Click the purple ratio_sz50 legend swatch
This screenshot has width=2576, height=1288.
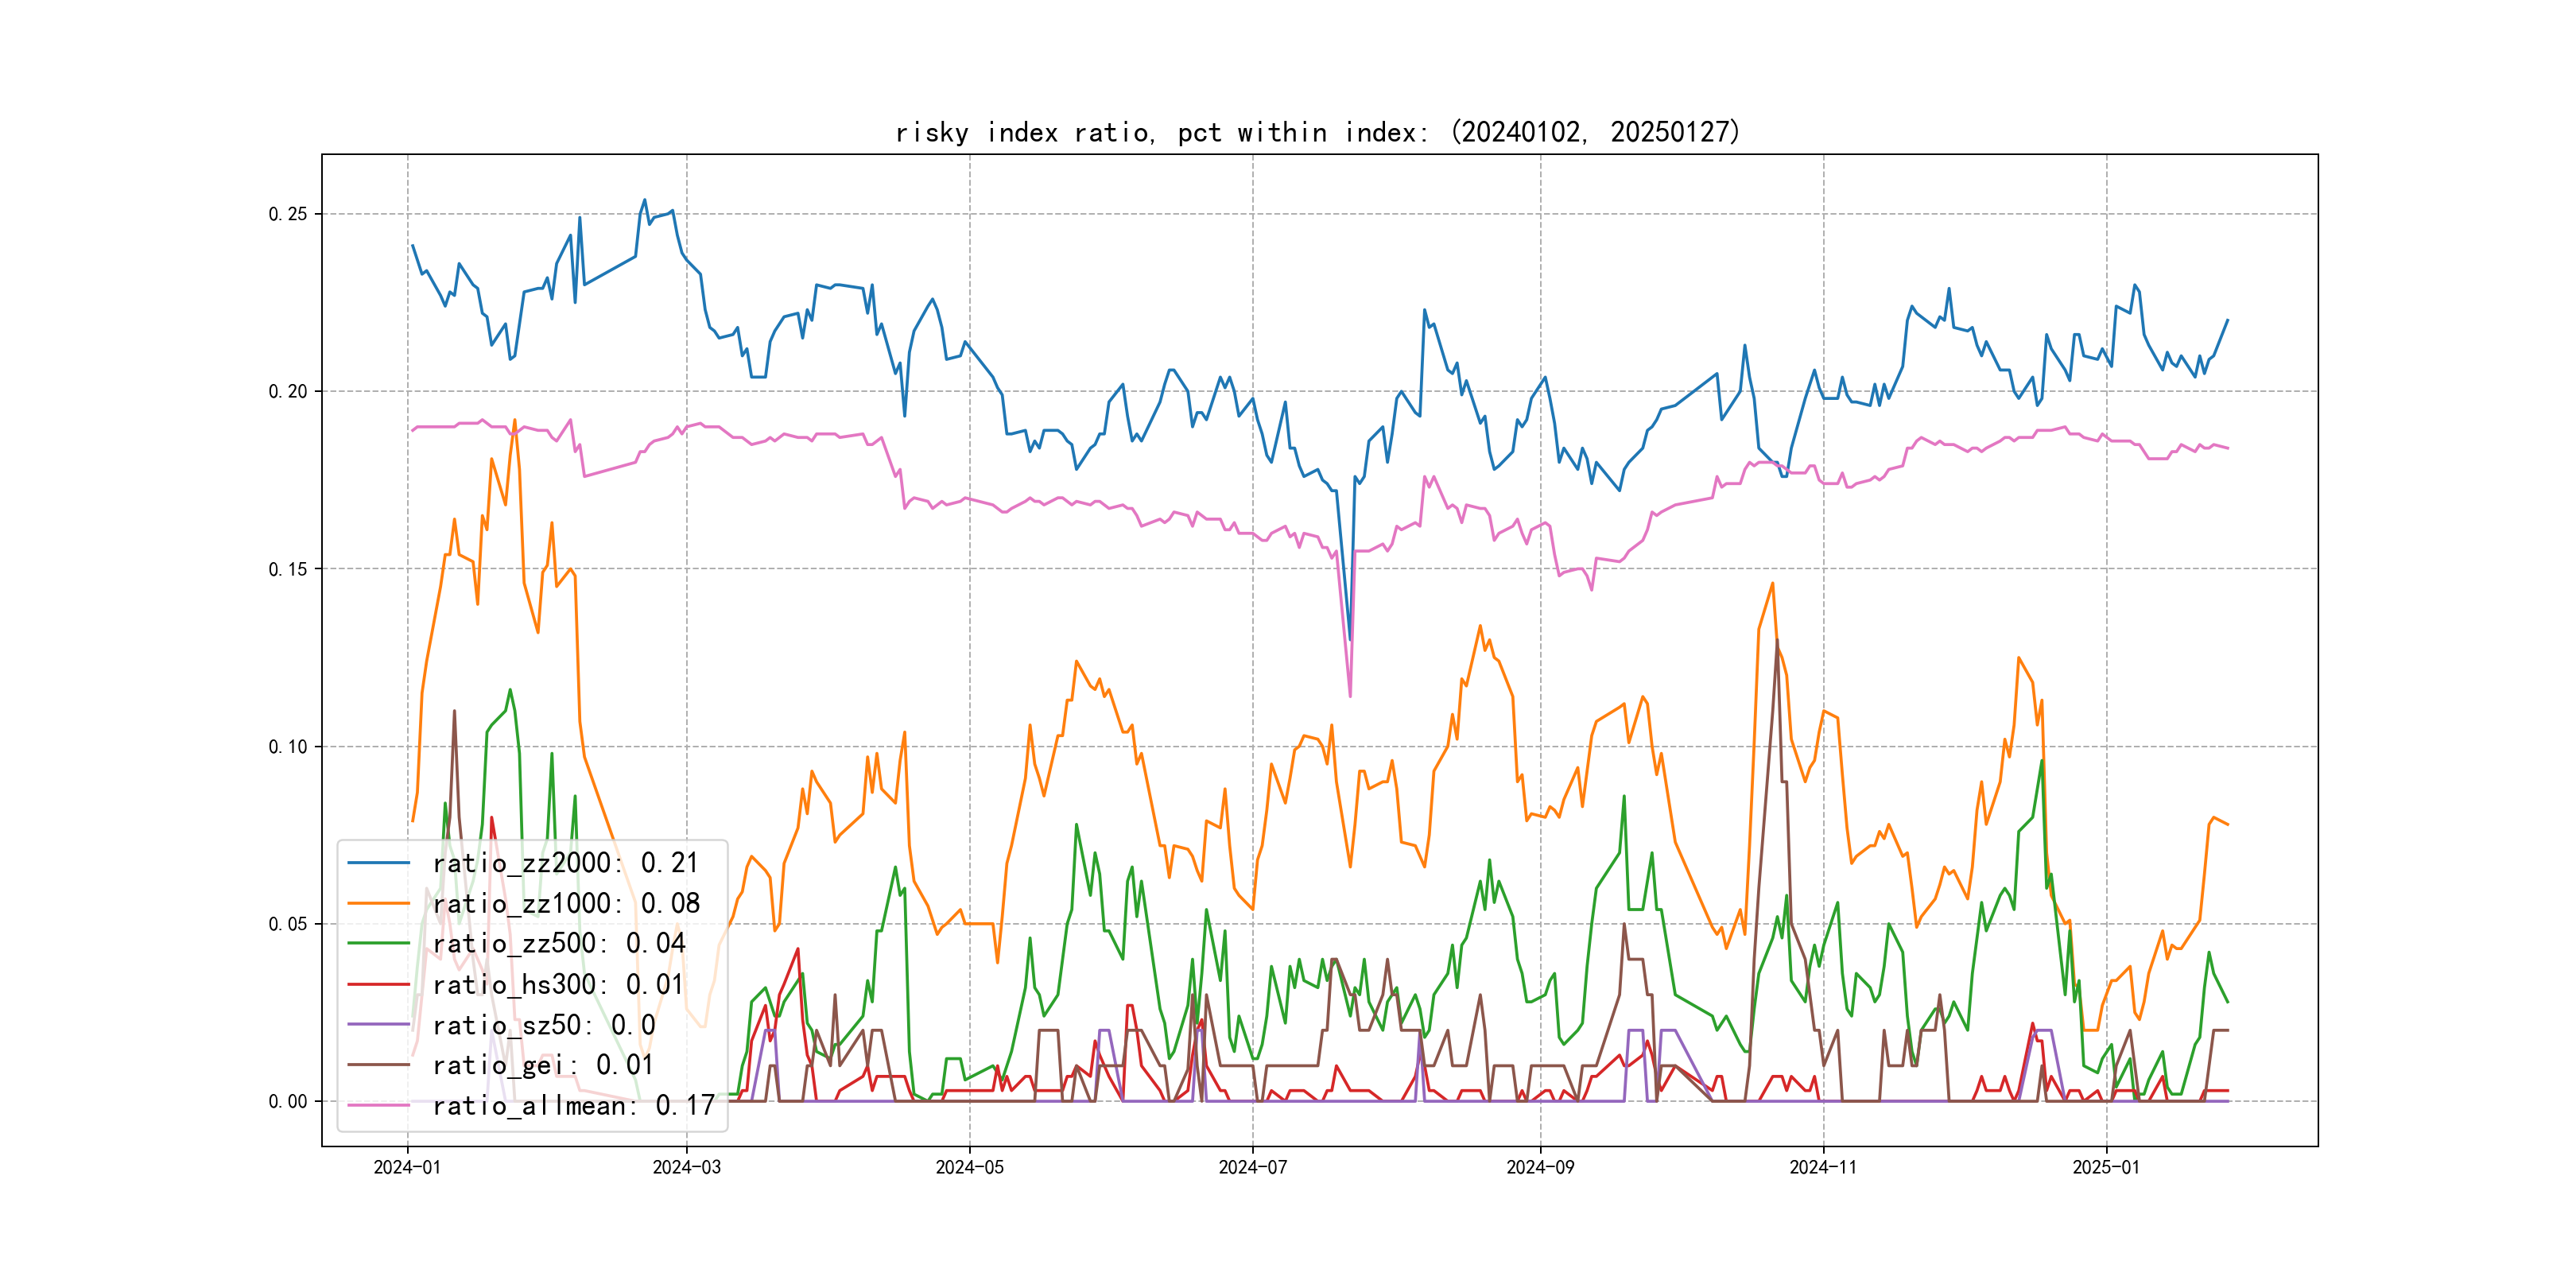pyautogui.click(x=378, y=1025)
